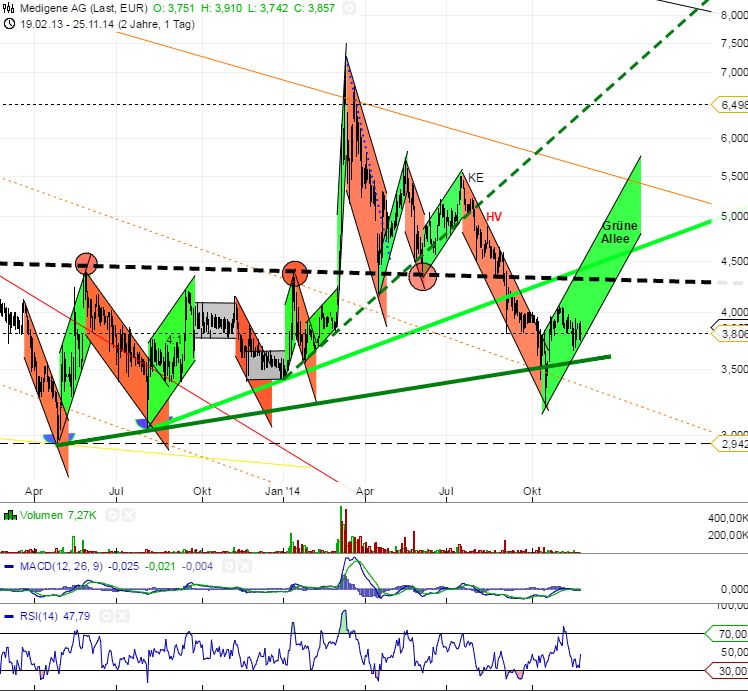Click the green MACD signal value -0,021
This screenshot has width=748, height=691.
(160, 567)
